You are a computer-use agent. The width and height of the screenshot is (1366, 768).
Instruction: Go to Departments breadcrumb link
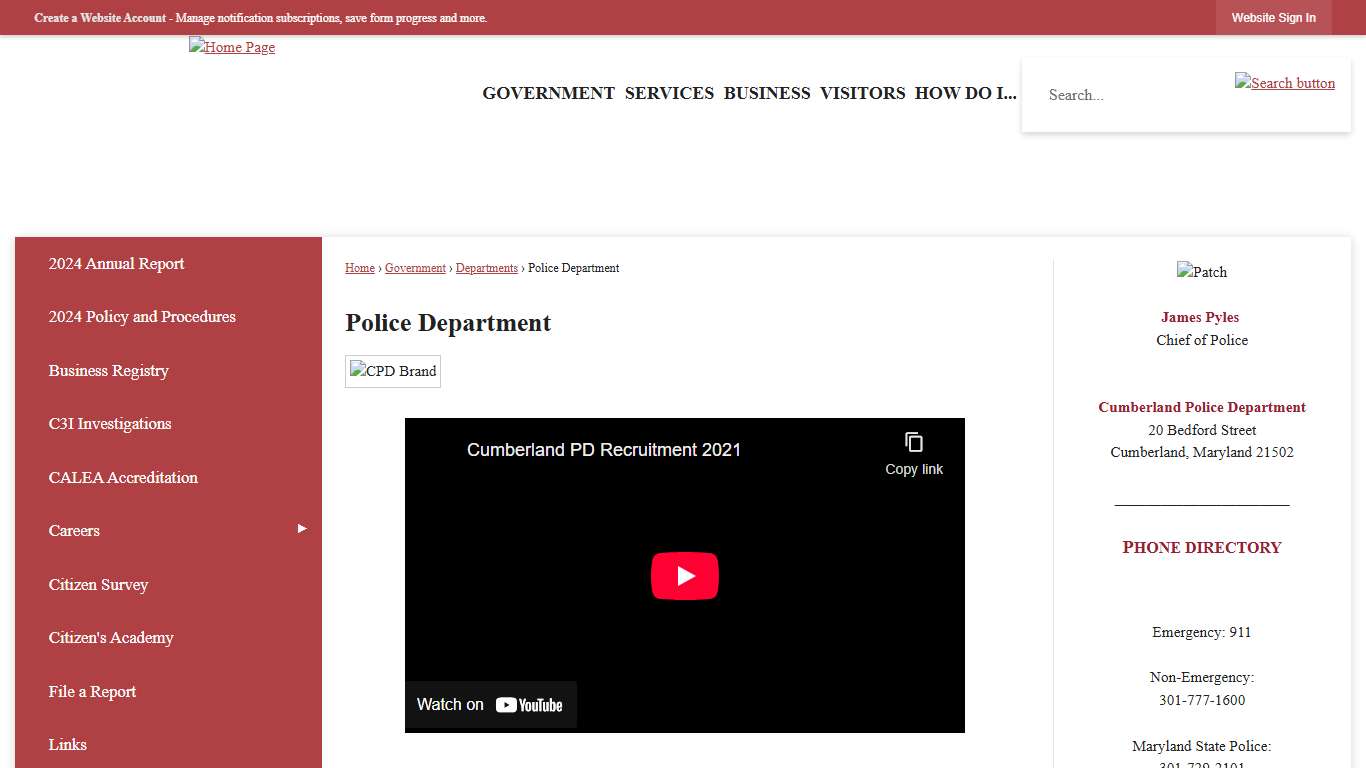[x=487, y=268]
